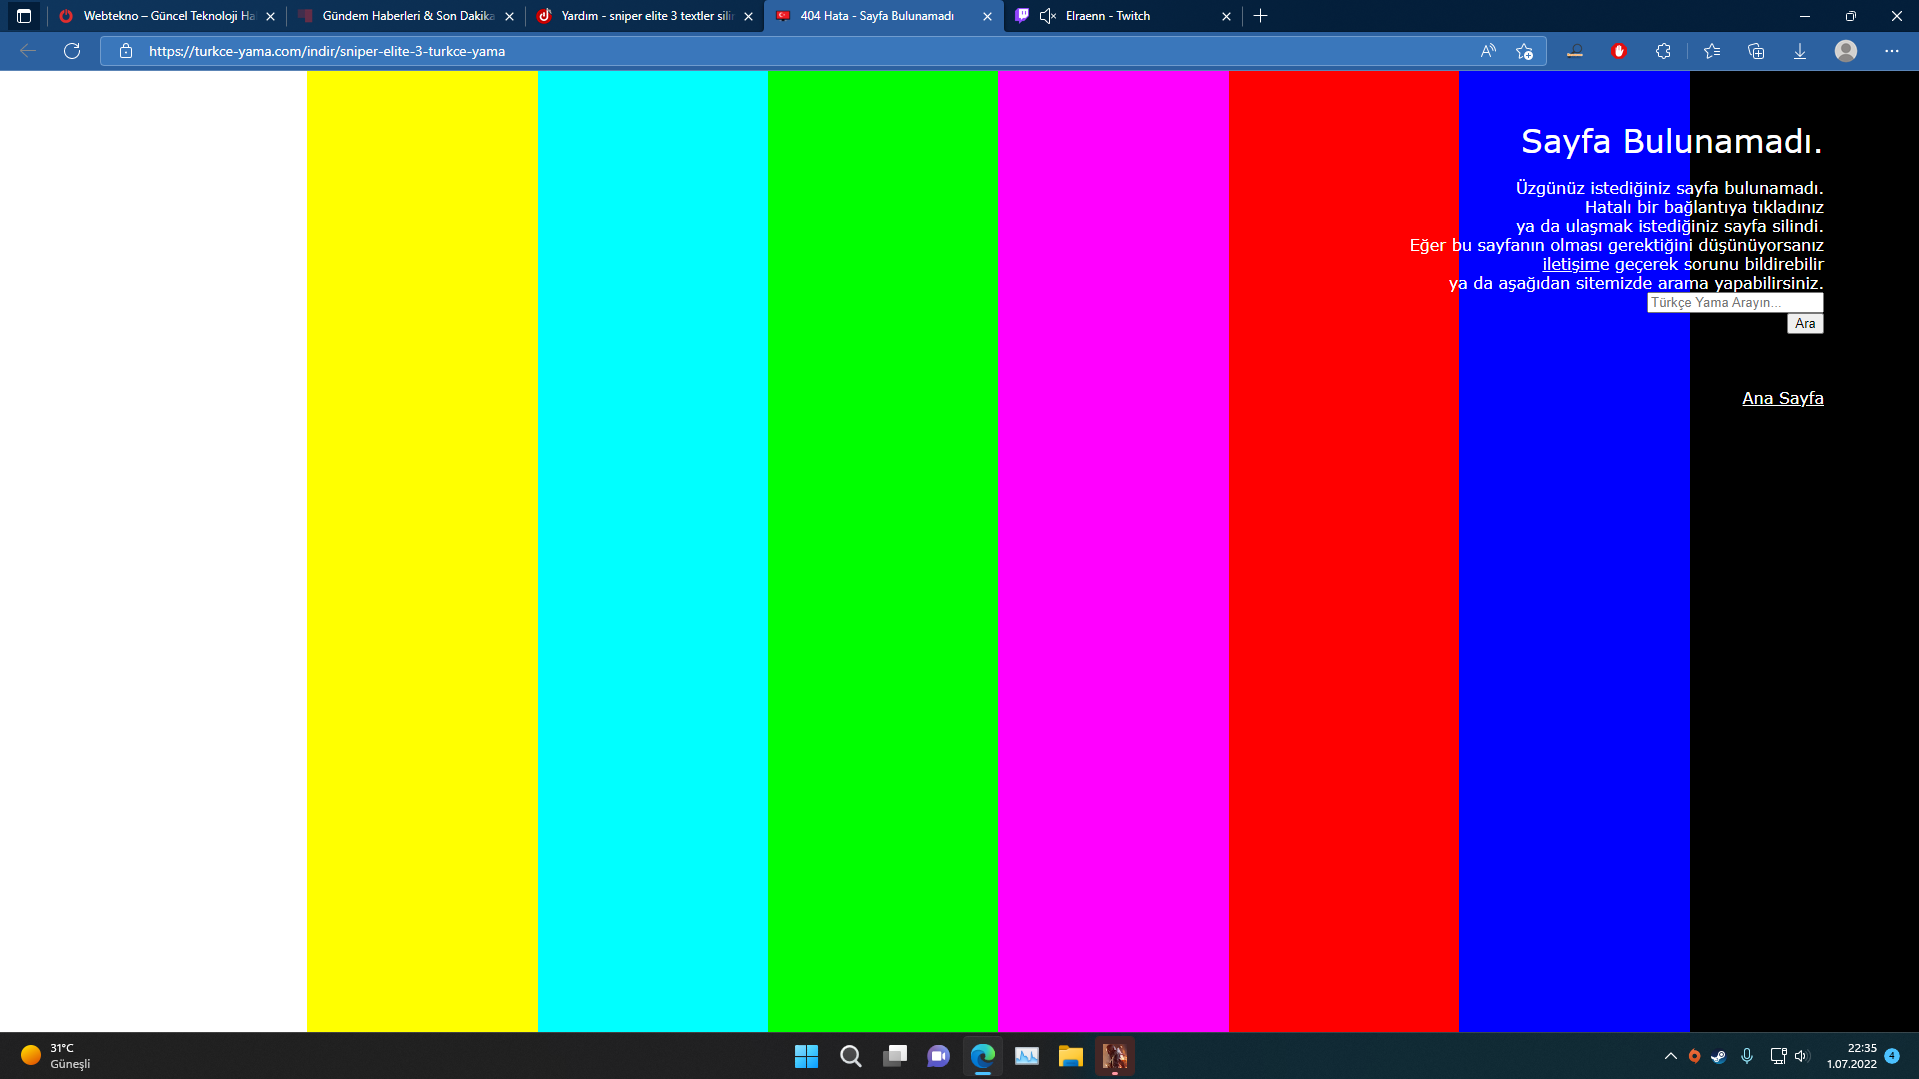Select the 404 Hata tab

[x=884, y=16]
